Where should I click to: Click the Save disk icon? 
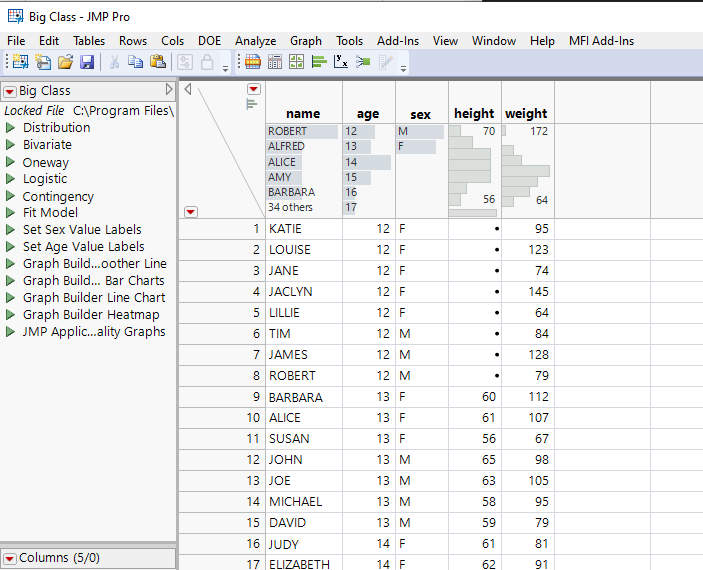coord(87,62)
